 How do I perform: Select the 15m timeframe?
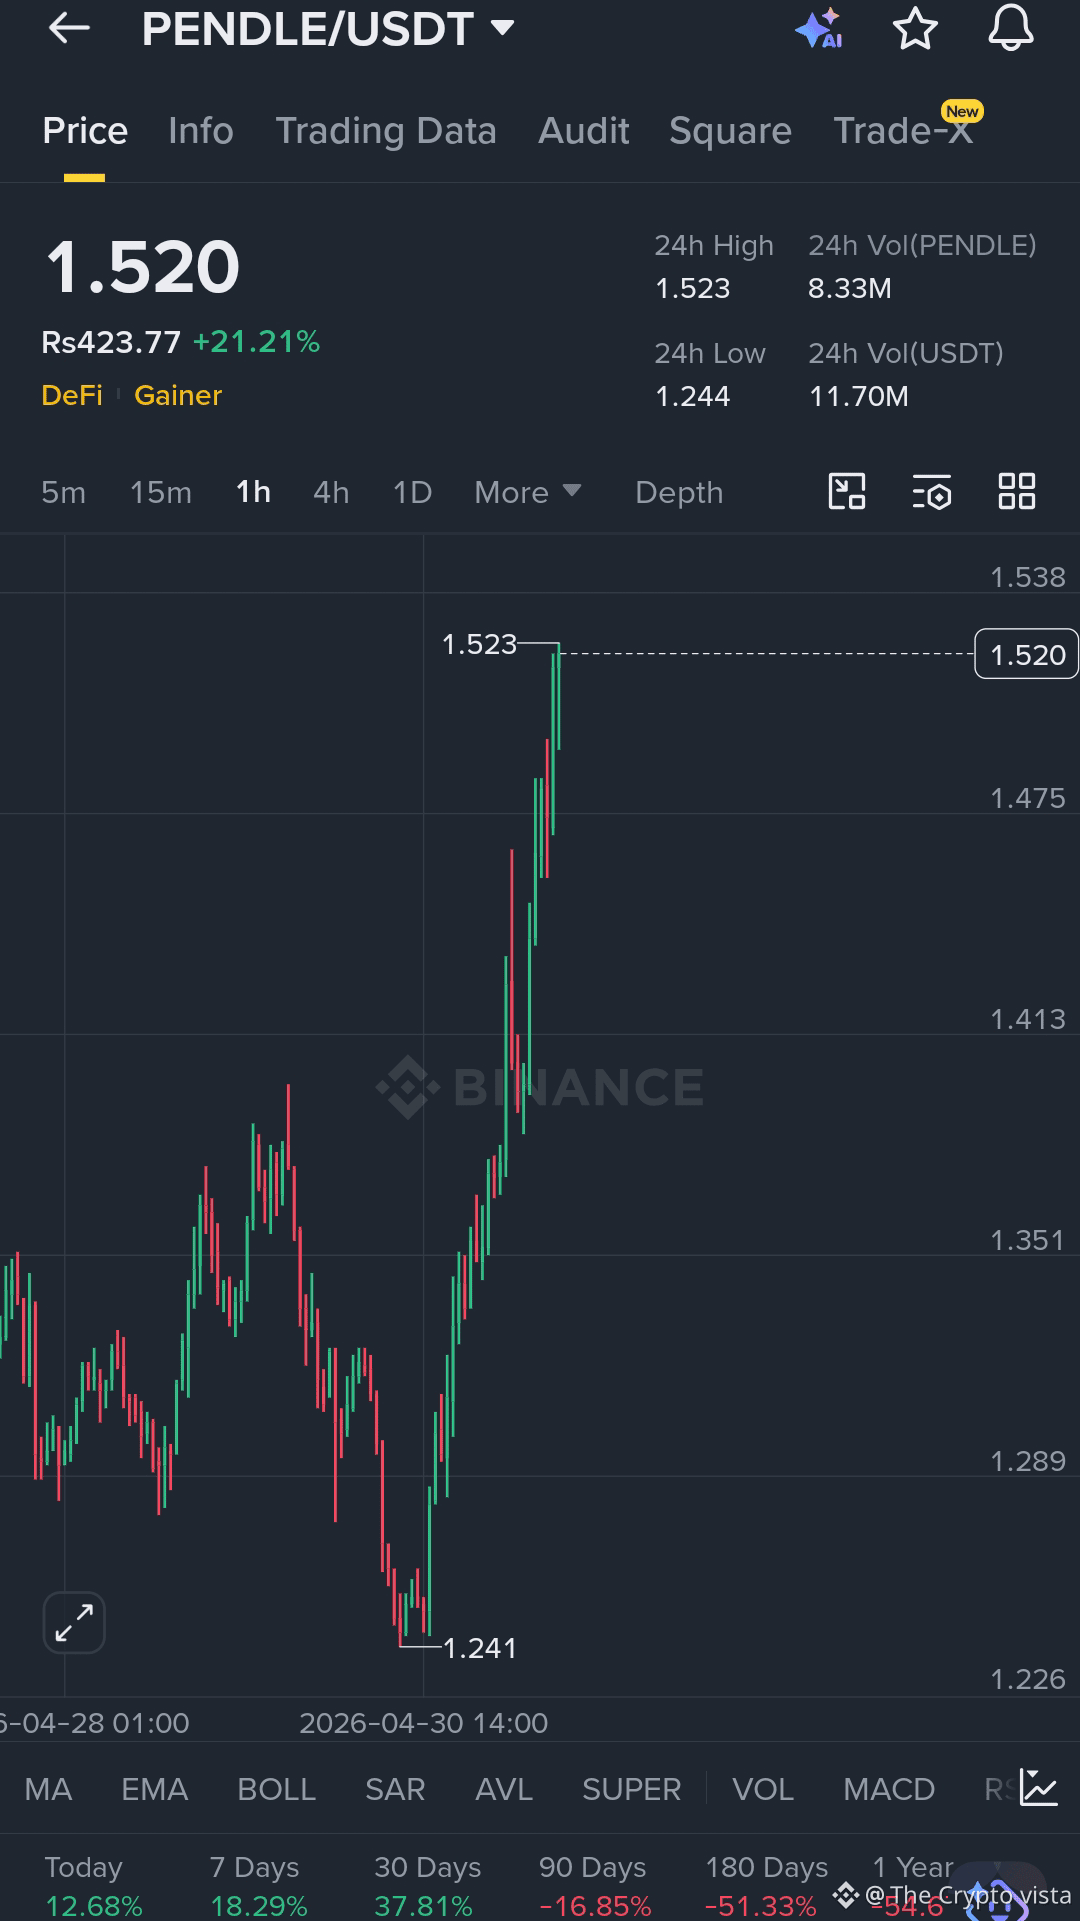(x=160, y=492)
